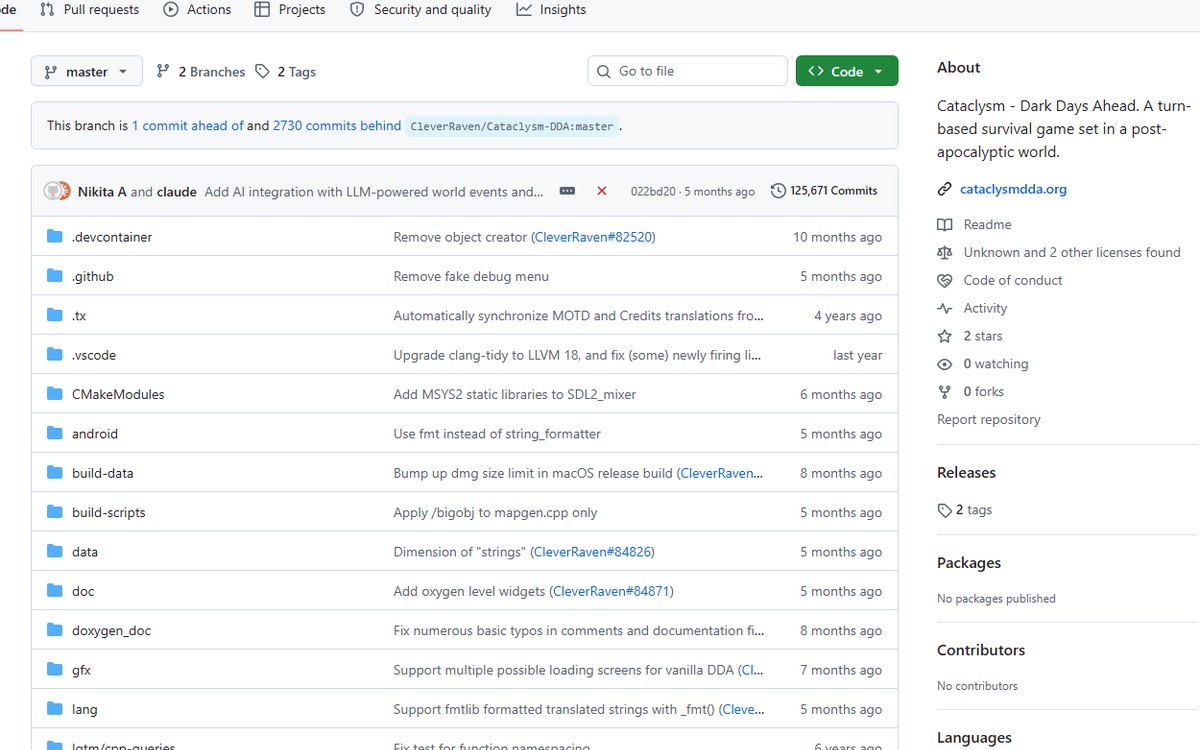
Task: Open the Readme link
Action: (987, 225)
